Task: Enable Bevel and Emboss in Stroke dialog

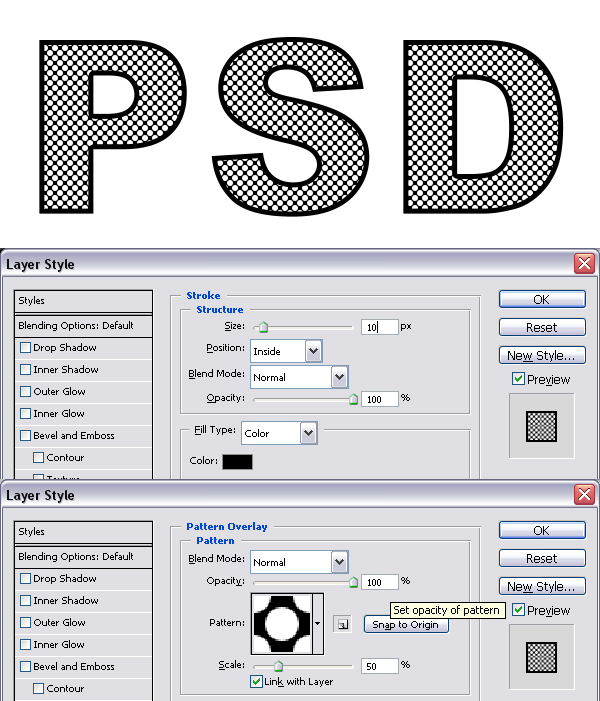Action: click(x=25, y=435)
